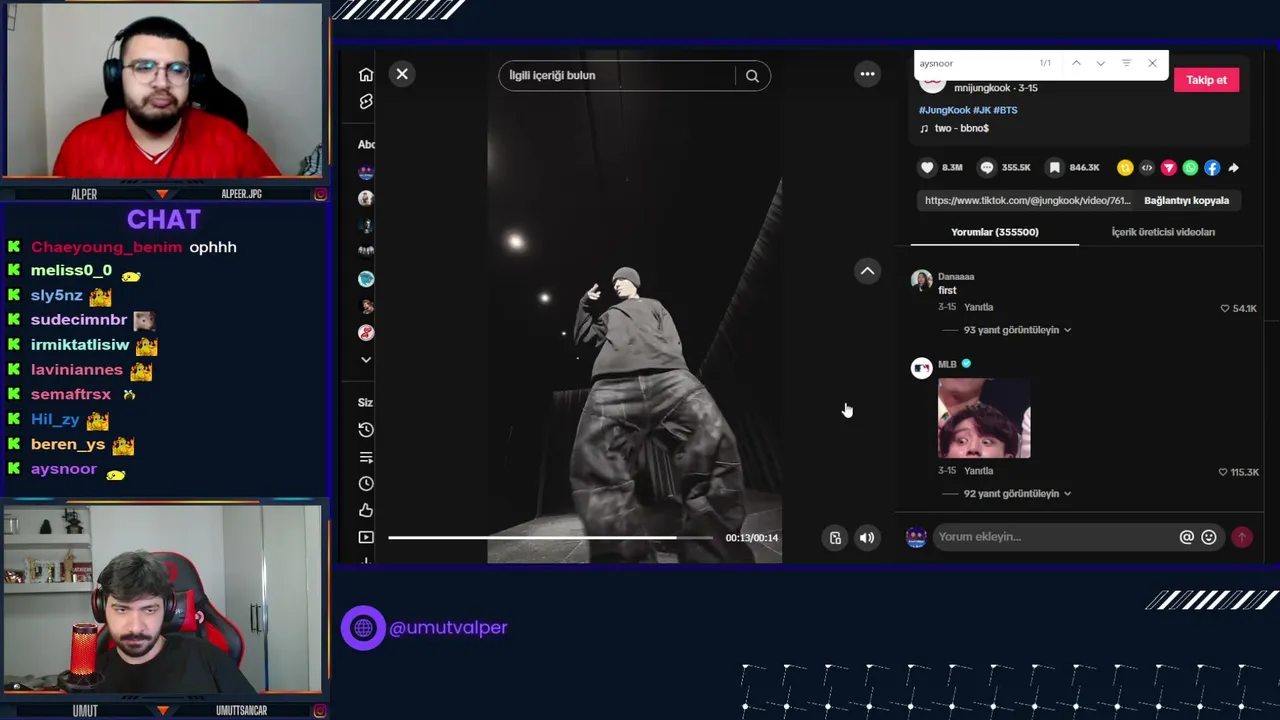Image resolution: width=1280 pixels, height=720 pixels.
Task: Open the Watch later clock icon
Action: (x=366, y=483)
